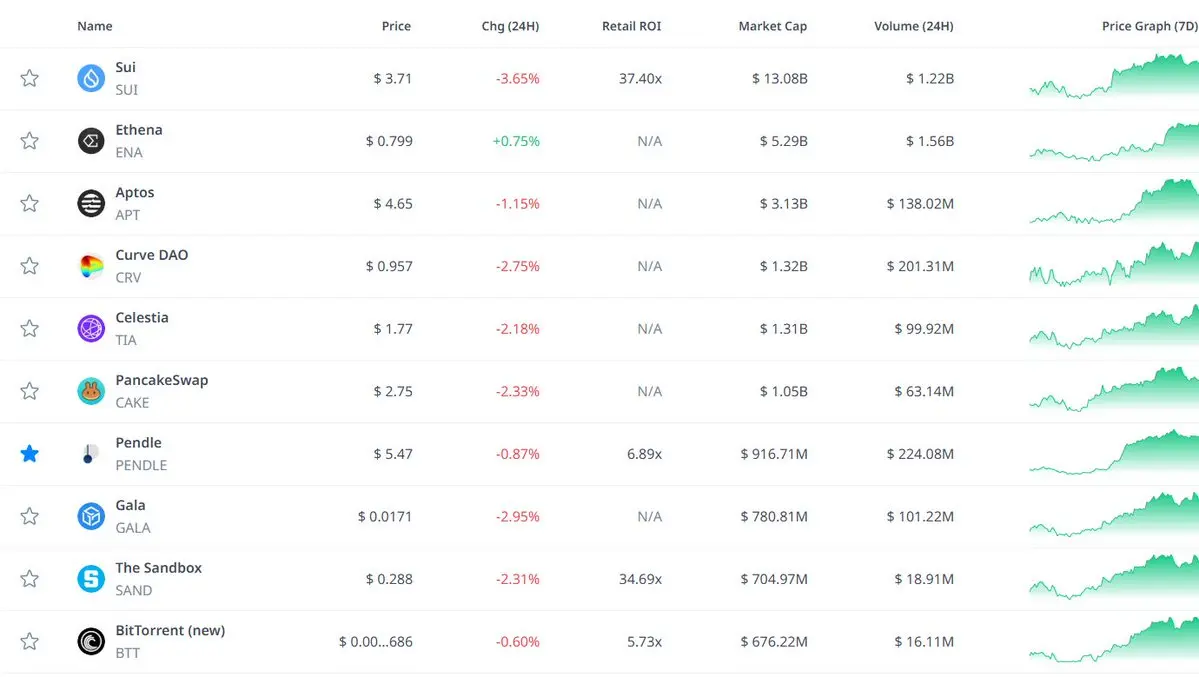This screenshot has height=677, width=1199.
Task: Click The Sandbox S logo
Action: click(x=91, y=579)
